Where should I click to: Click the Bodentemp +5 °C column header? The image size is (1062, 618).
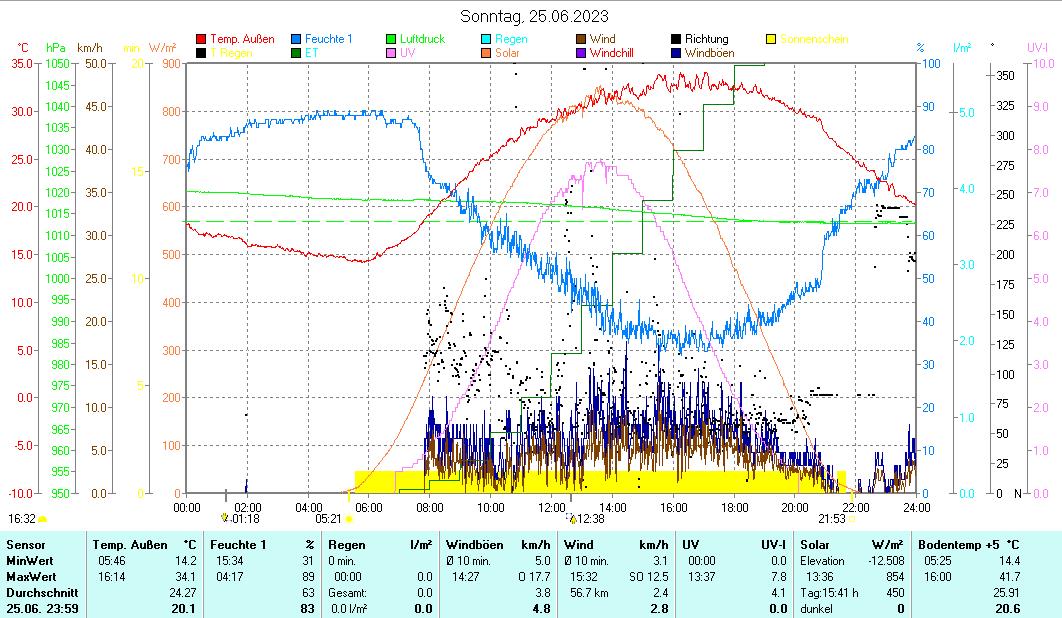969,545
